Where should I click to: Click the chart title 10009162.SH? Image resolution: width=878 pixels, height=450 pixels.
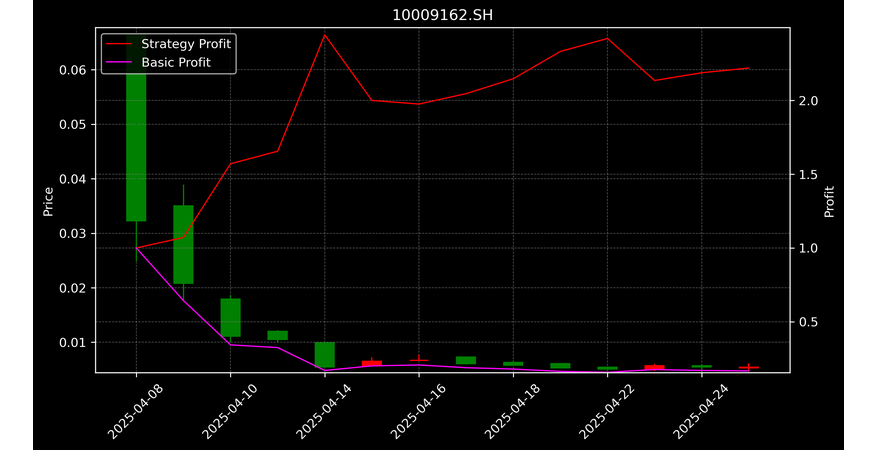442,15
